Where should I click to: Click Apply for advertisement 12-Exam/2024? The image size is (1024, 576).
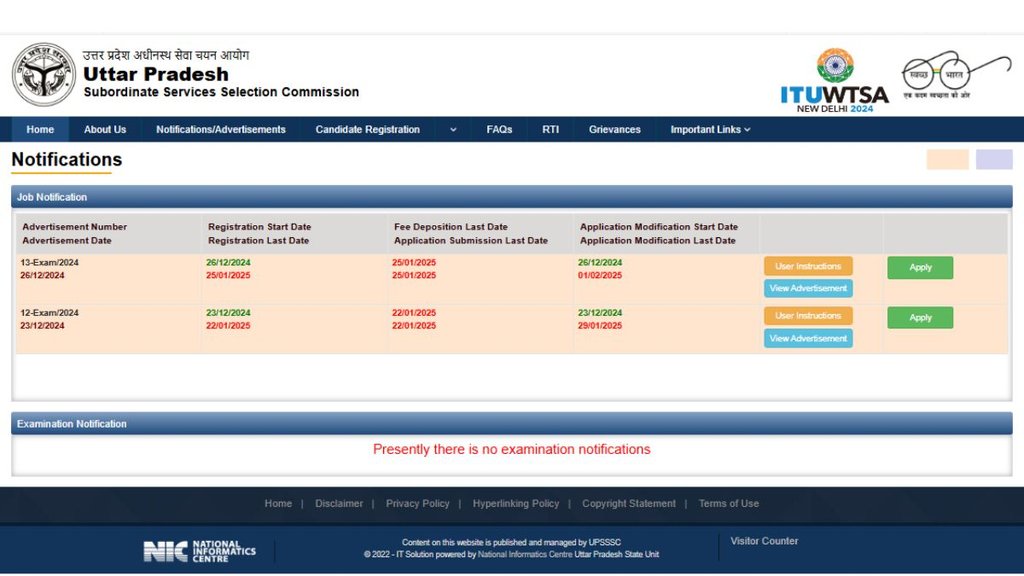tap(920, 317)
